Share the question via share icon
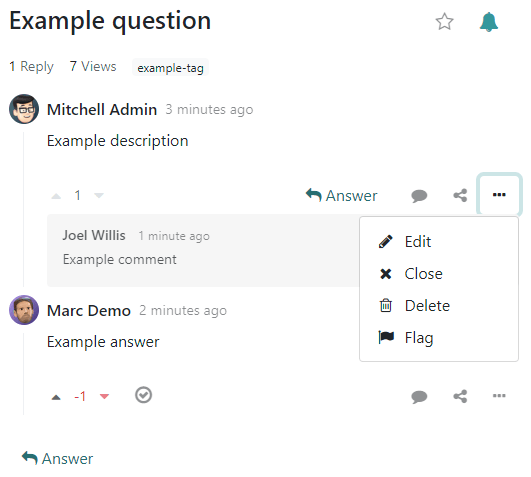 [x=460, y=195]
